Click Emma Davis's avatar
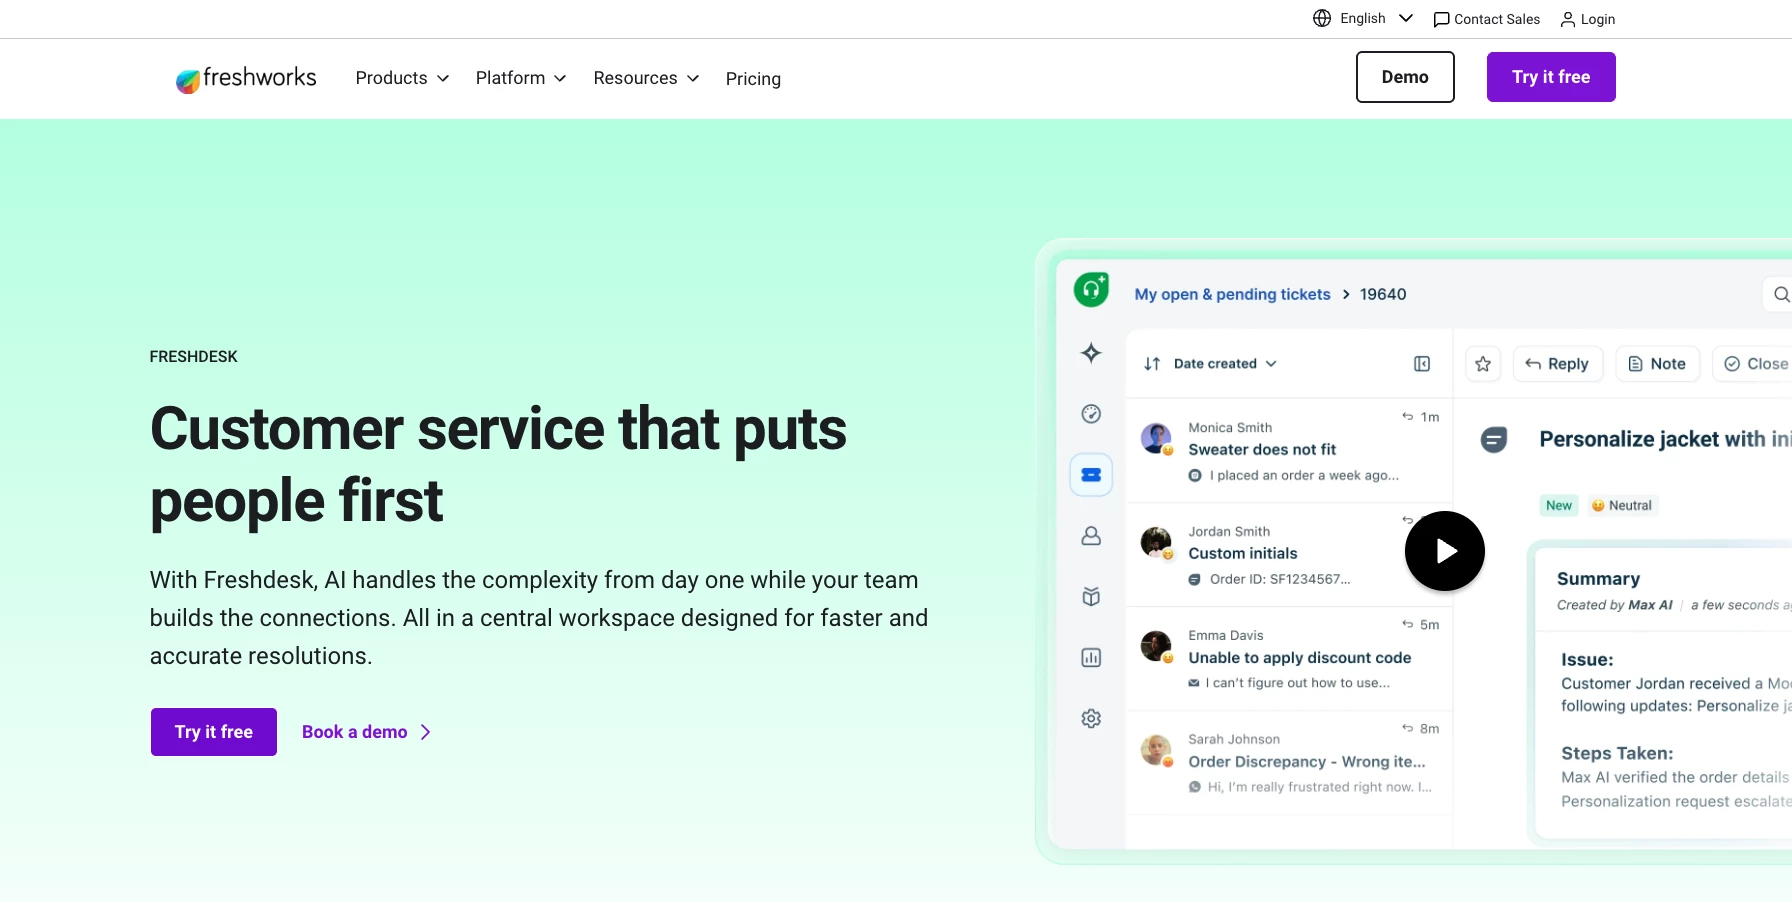Viewport: 1792px width, 902px height. pos(1156,646)
